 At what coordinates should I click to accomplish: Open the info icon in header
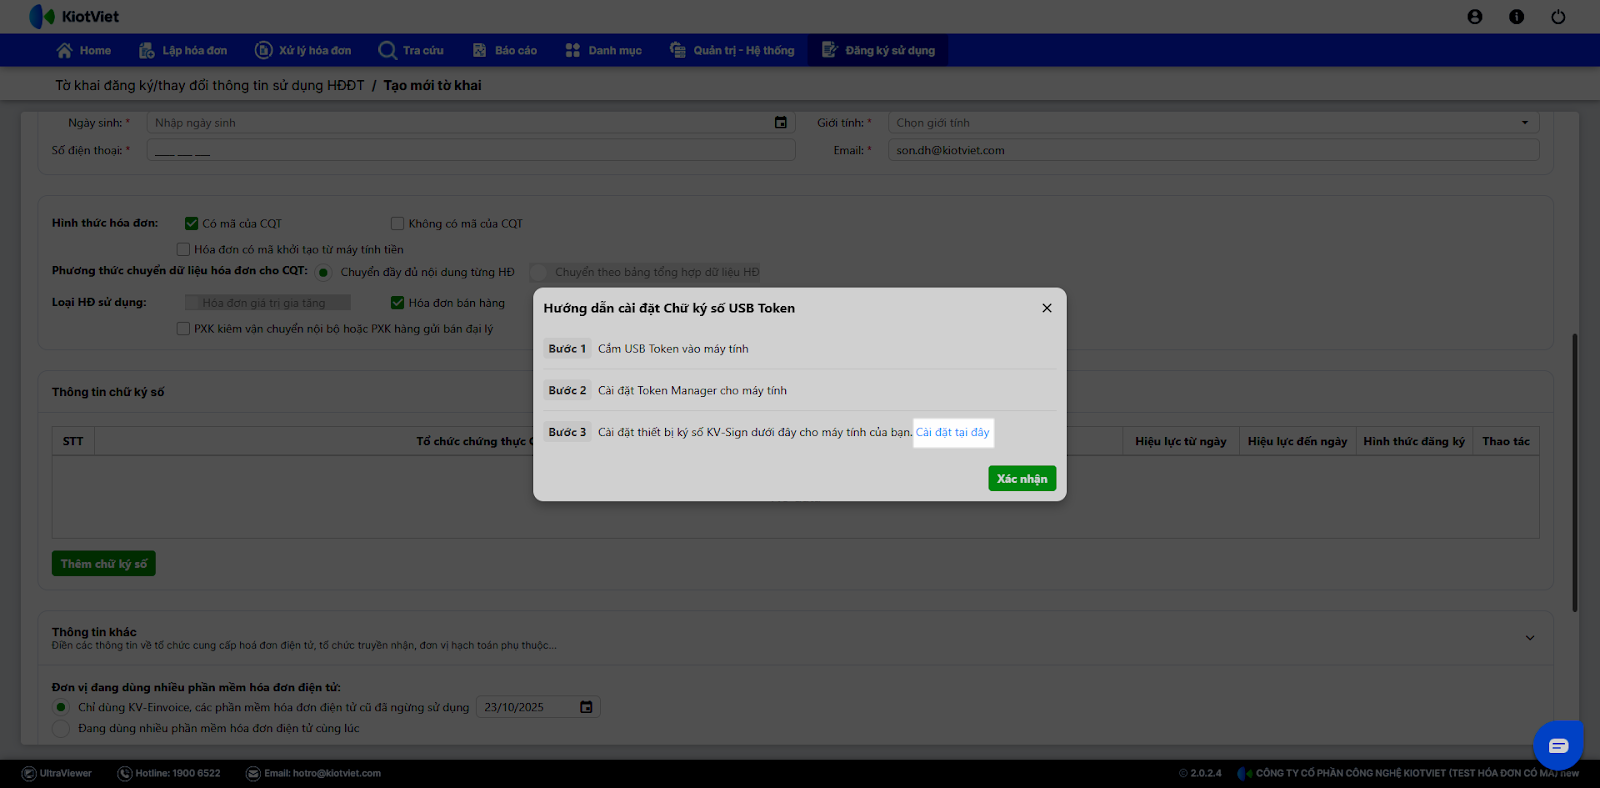click(x=1517, y=17)
